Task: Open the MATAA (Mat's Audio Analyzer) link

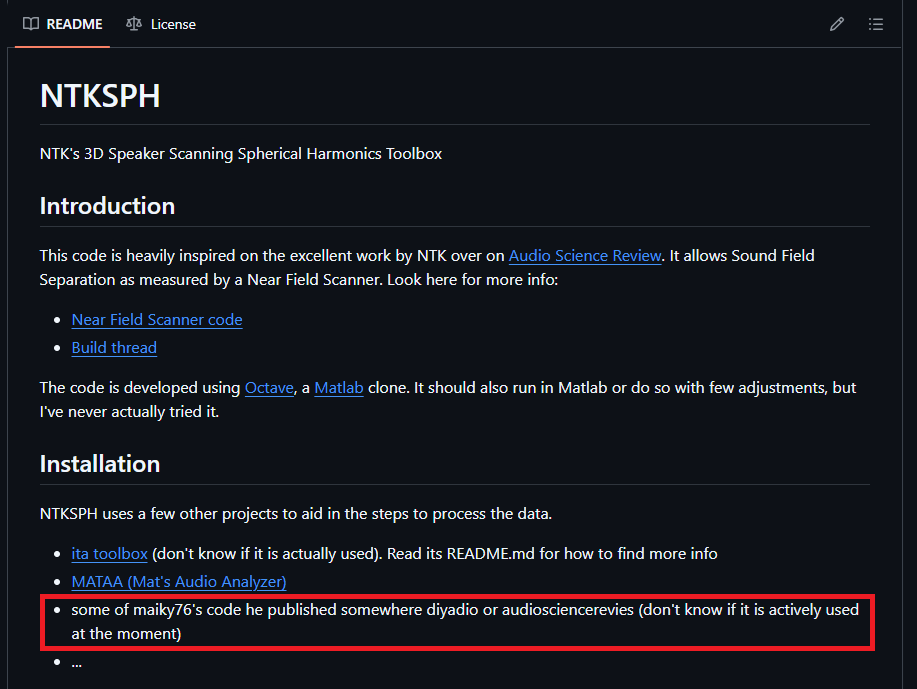Action: click(179, 581)
